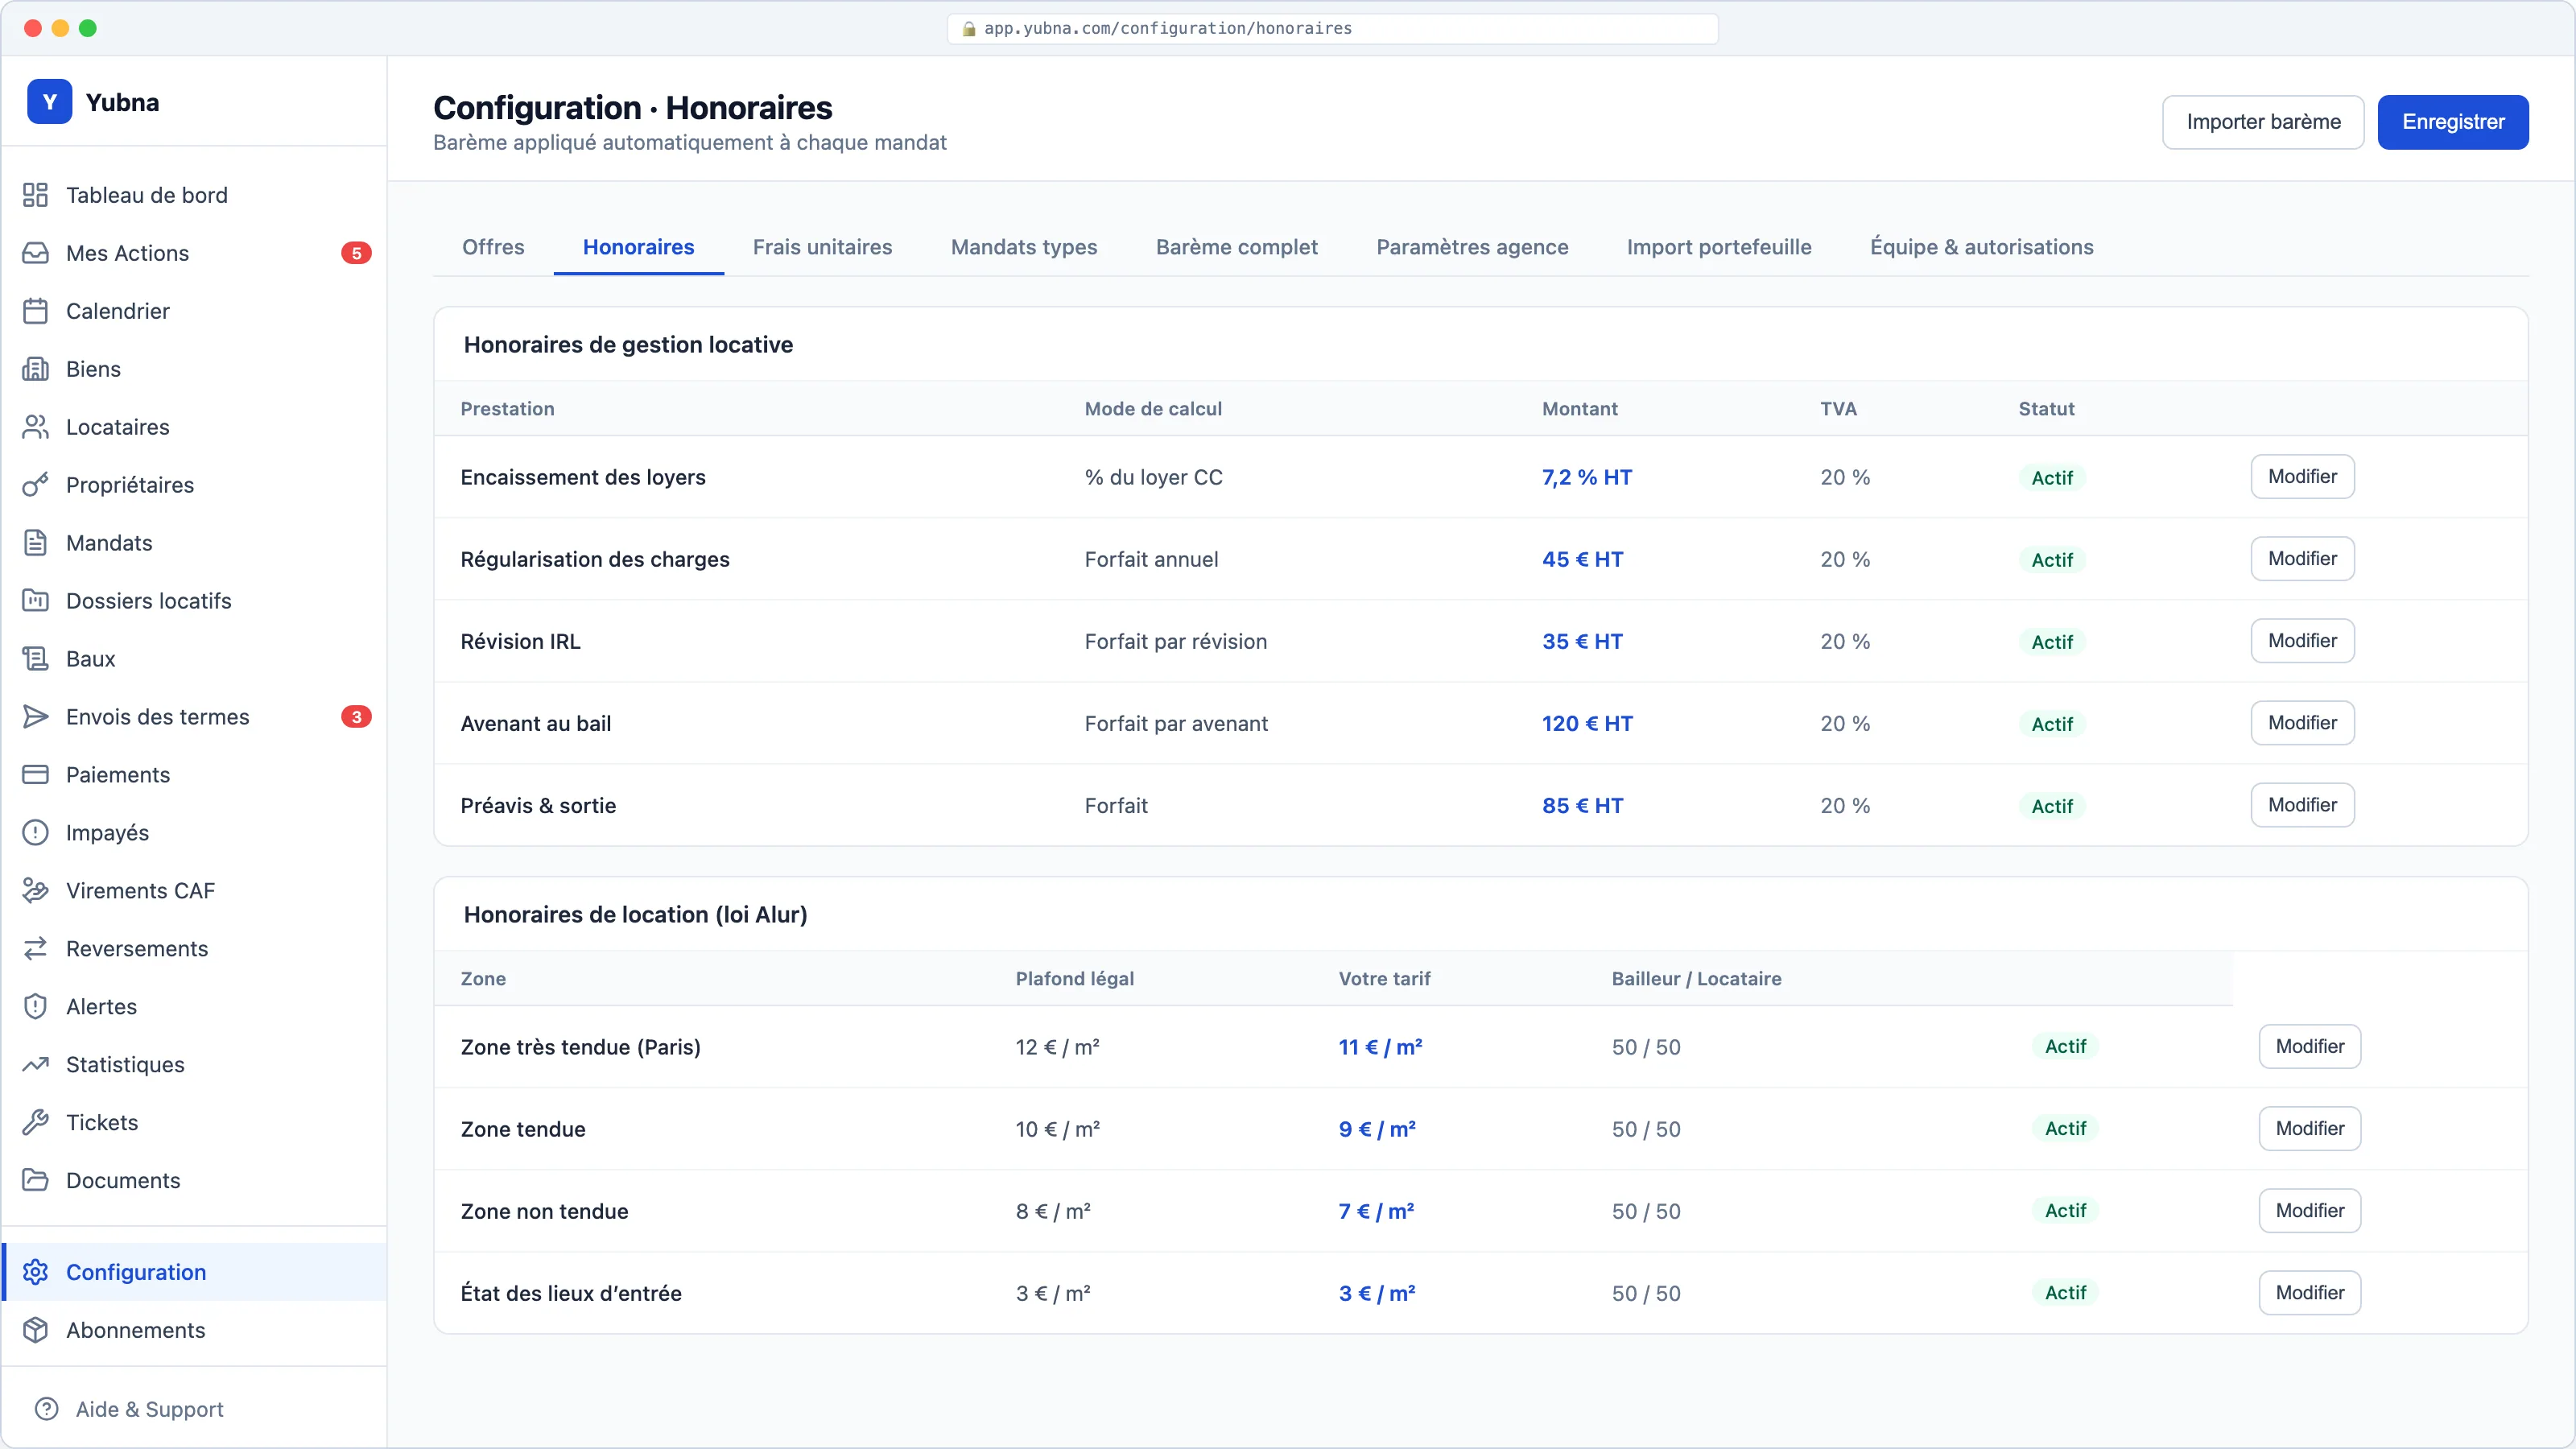Click Actif status for Zone tendue

click(x=2065, y=1129)
